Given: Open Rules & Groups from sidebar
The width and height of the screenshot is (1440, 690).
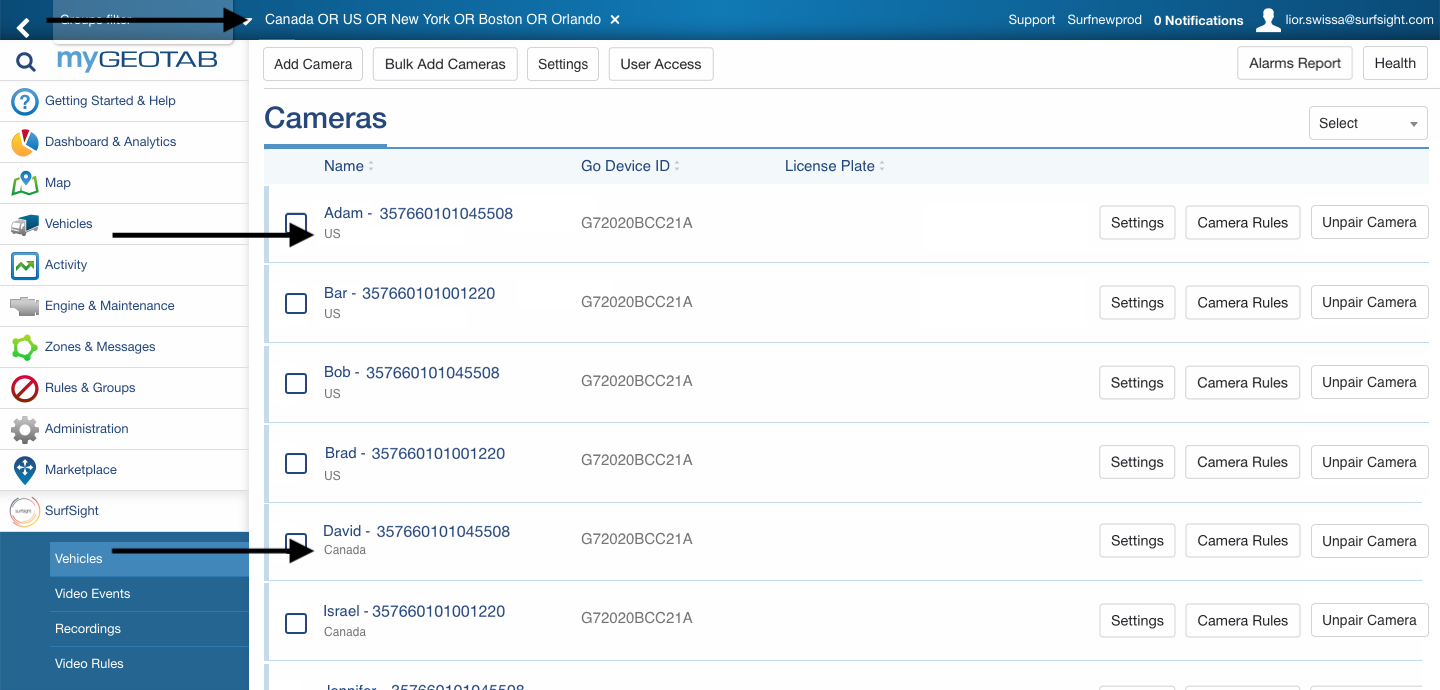Looking at the screenshot, I should tap(22, 387).
